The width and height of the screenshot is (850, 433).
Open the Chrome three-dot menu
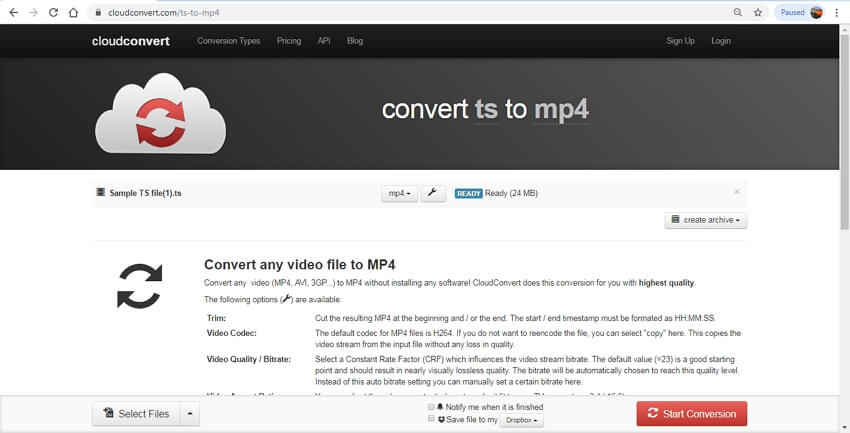tap(837, 12)
